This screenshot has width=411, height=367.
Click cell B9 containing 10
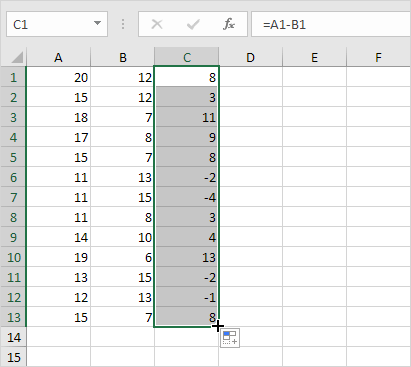[122, 237]
